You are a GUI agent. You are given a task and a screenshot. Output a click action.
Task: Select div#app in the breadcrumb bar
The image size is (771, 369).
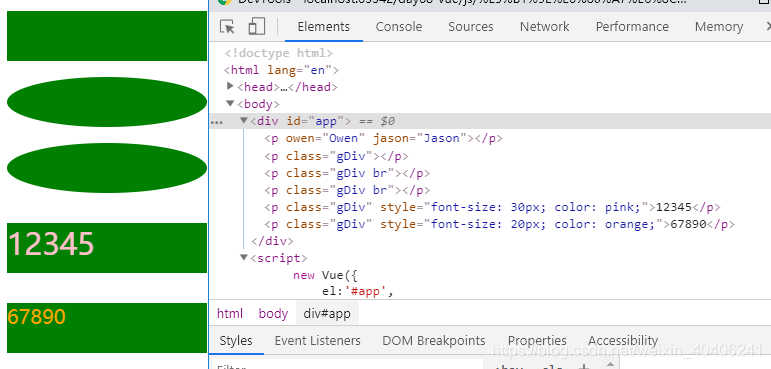pos(327,313)
